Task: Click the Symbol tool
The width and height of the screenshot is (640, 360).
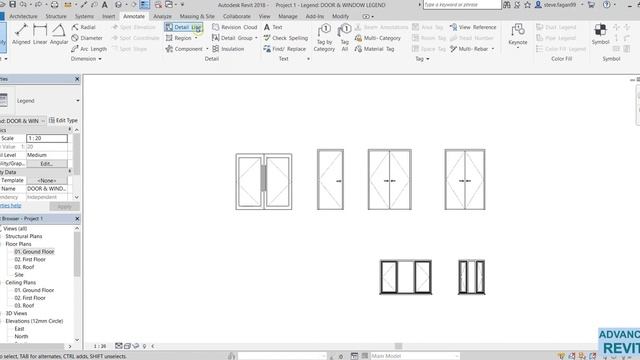Action: 600,34
